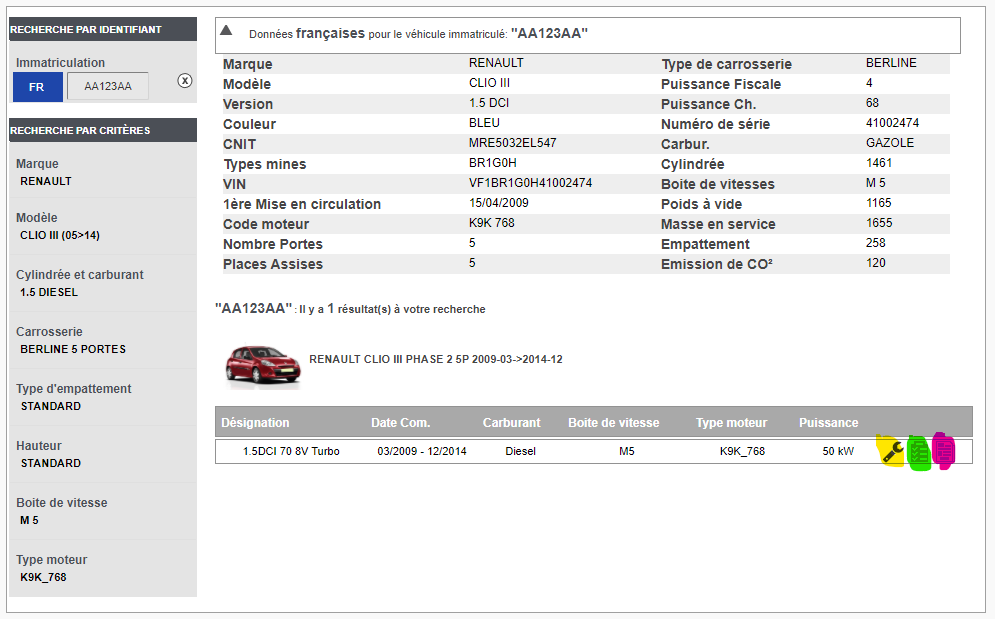
Task: Click the Cylindrée value 1461
Action: tap(879, 163)
